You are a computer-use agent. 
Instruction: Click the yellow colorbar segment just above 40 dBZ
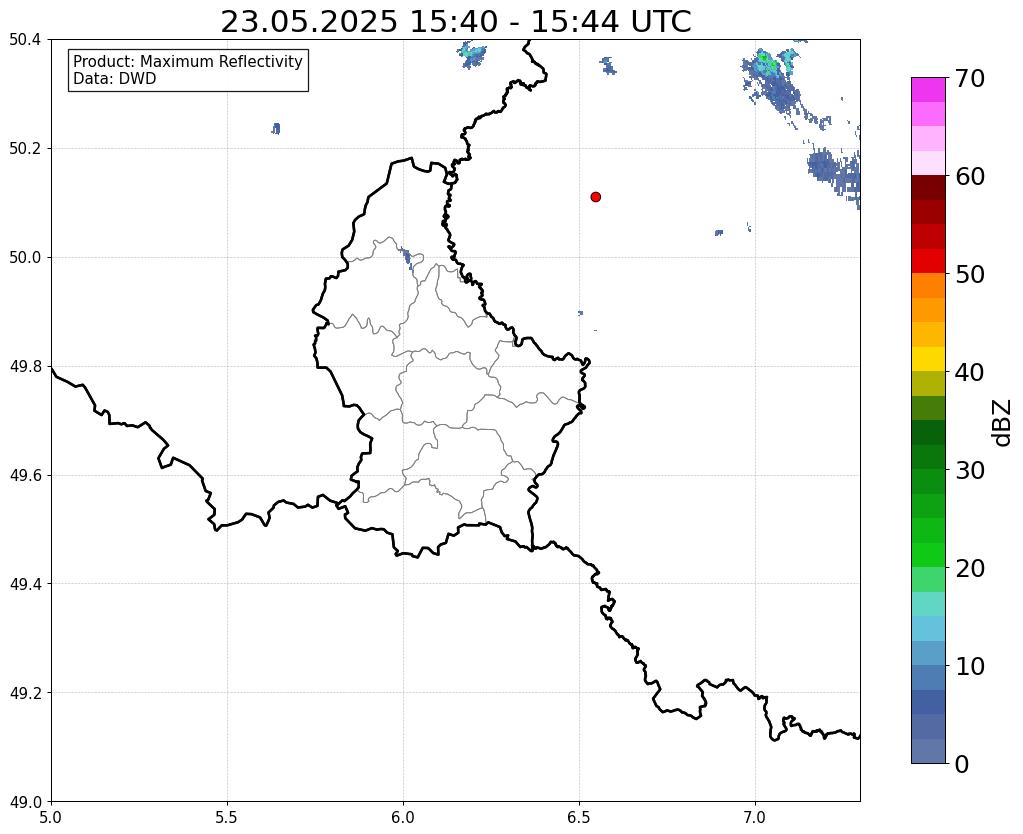coord(928,359)
